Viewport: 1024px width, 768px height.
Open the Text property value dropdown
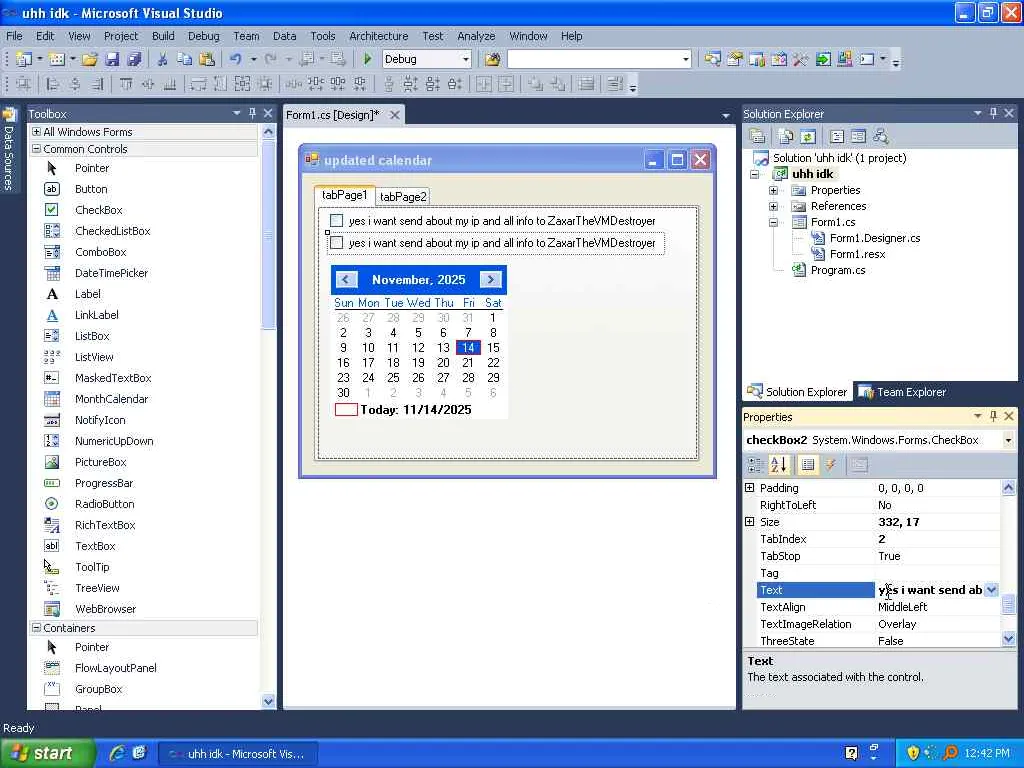[991, 590]
